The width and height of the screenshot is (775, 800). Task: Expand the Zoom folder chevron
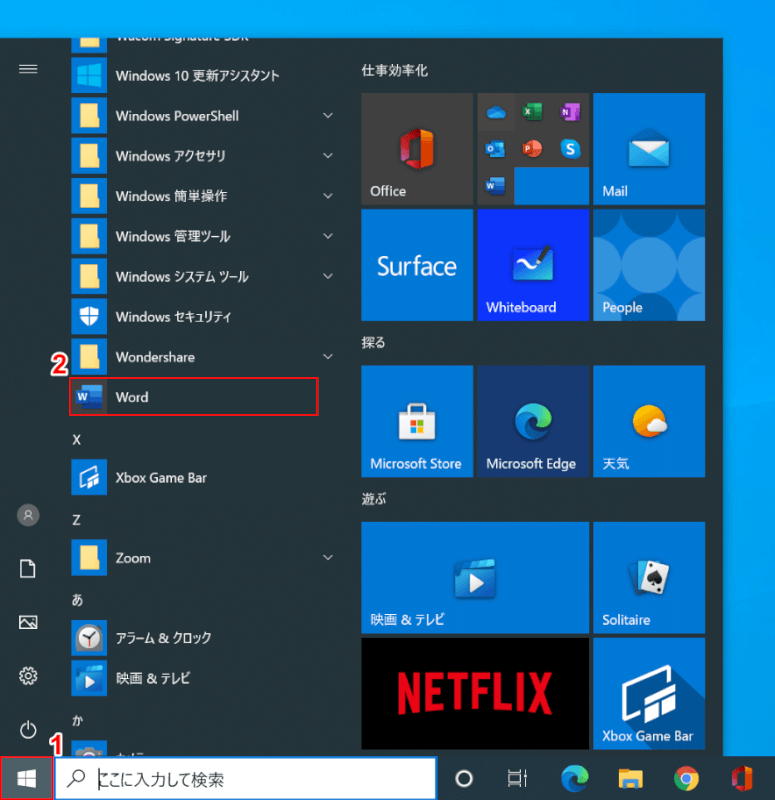(328, 558)
